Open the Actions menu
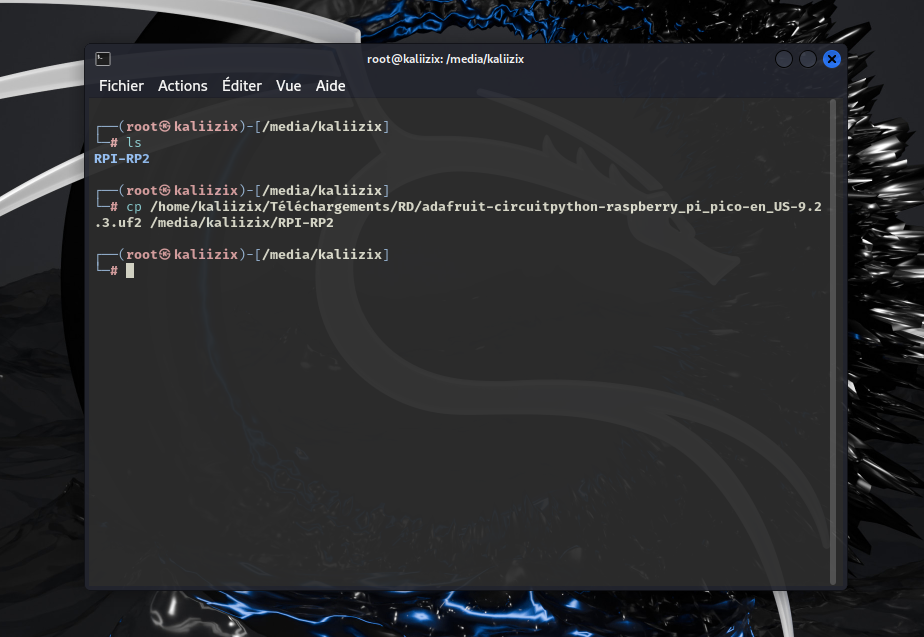The height and width of the screenshot is (637, 924). pos(183,86)
